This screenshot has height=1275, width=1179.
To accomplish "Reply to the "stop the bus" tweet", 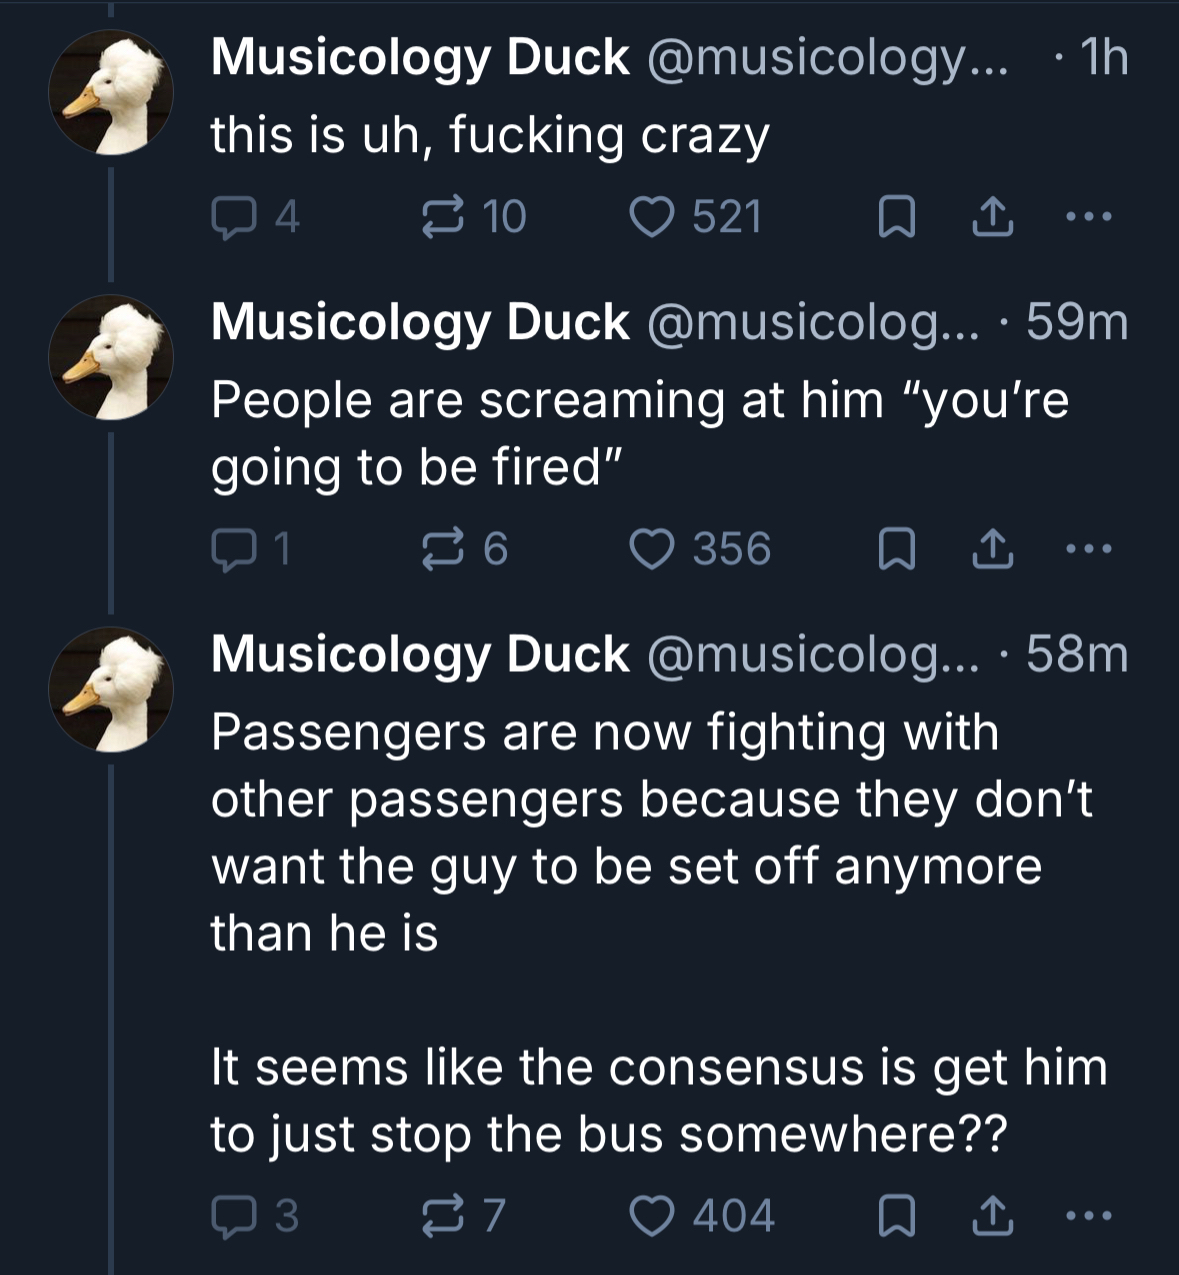I will pyautogui.click(x=232, y=1216).
